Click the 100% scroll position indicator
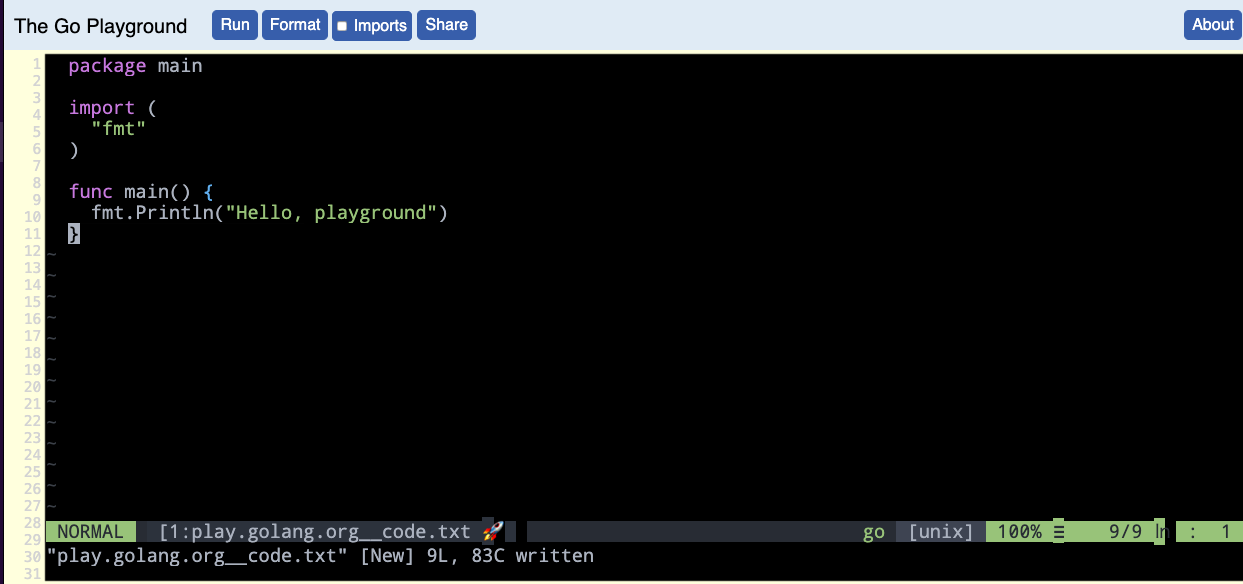 point(1018,531)
